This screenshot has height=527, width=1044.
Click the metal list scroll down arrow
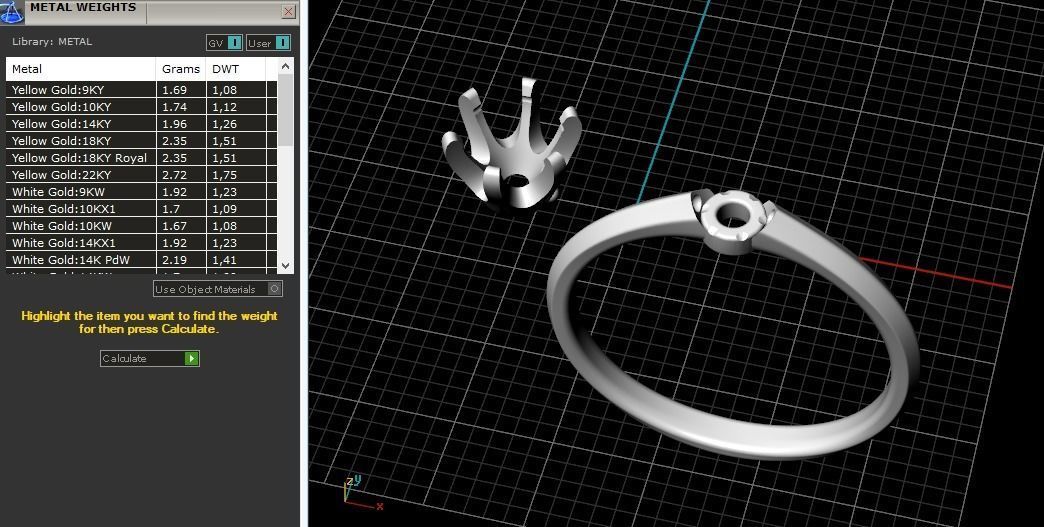pyautogui.click(x=286, y=265)
